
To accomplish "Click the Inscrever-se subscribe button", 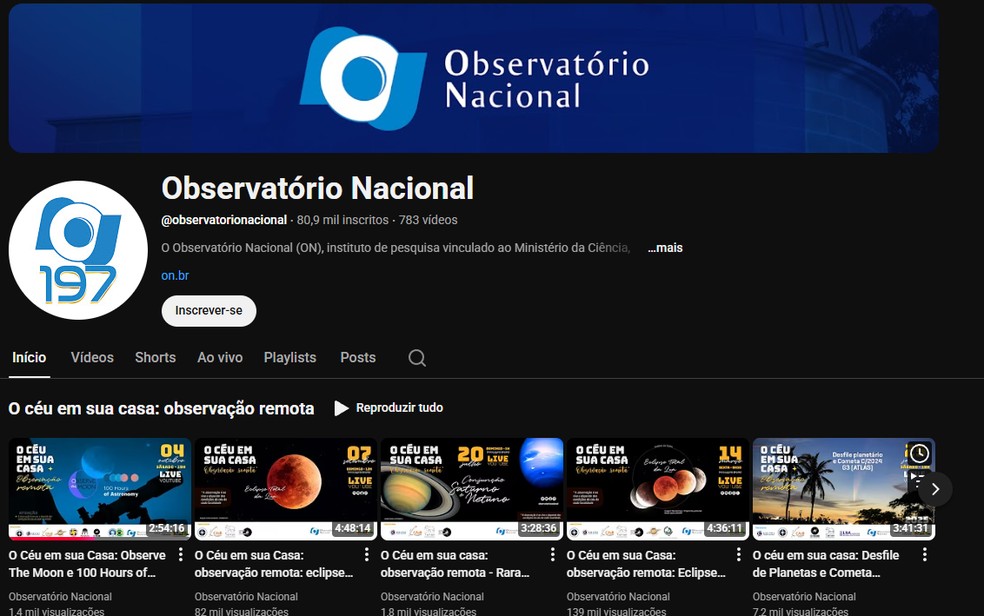I will pyautogui.click(x=209, y=311).
